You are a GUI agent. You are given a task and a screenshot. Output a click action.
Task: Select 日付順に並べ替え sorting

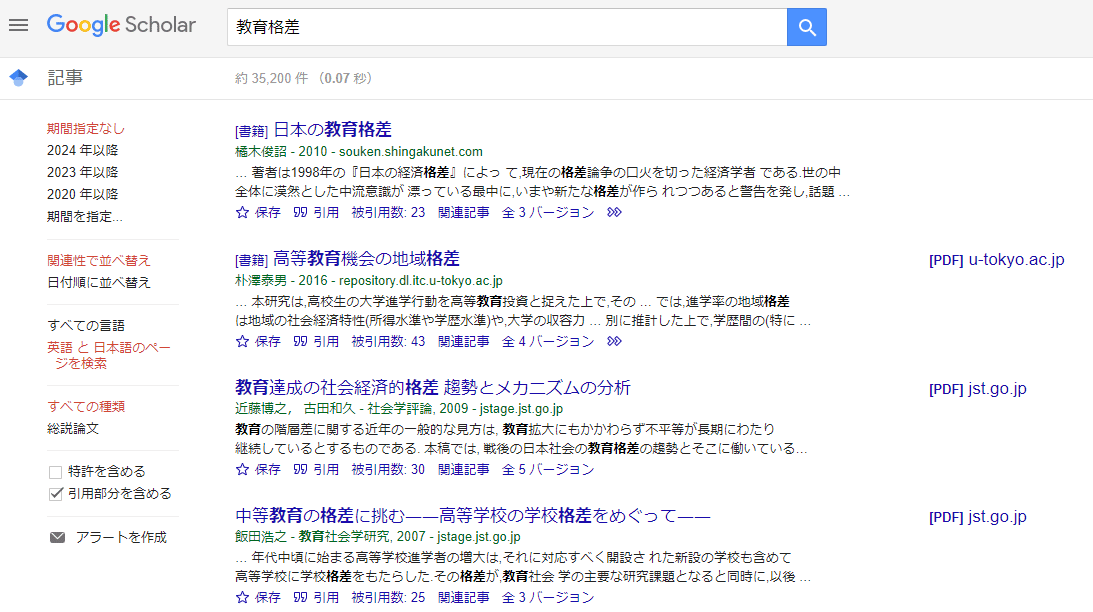(98, 283)
